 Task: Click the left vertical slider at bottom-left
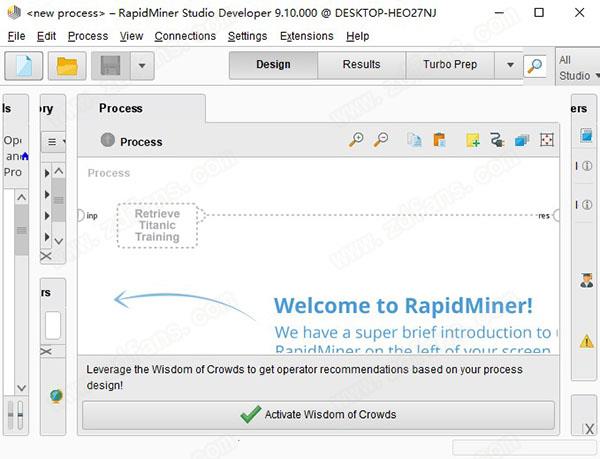10,415
